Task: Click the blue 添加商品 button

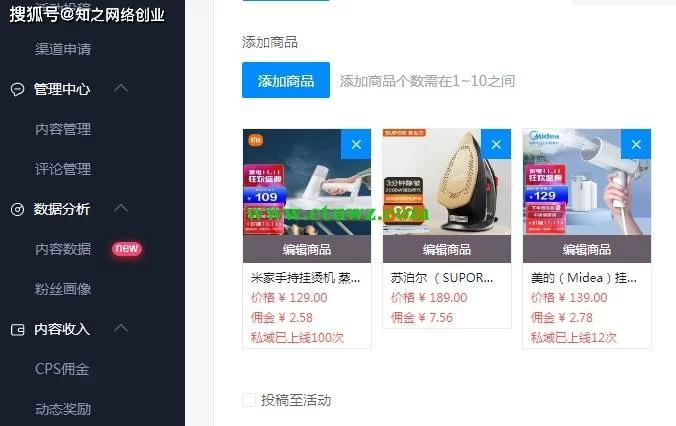Action: coord(286,80)
